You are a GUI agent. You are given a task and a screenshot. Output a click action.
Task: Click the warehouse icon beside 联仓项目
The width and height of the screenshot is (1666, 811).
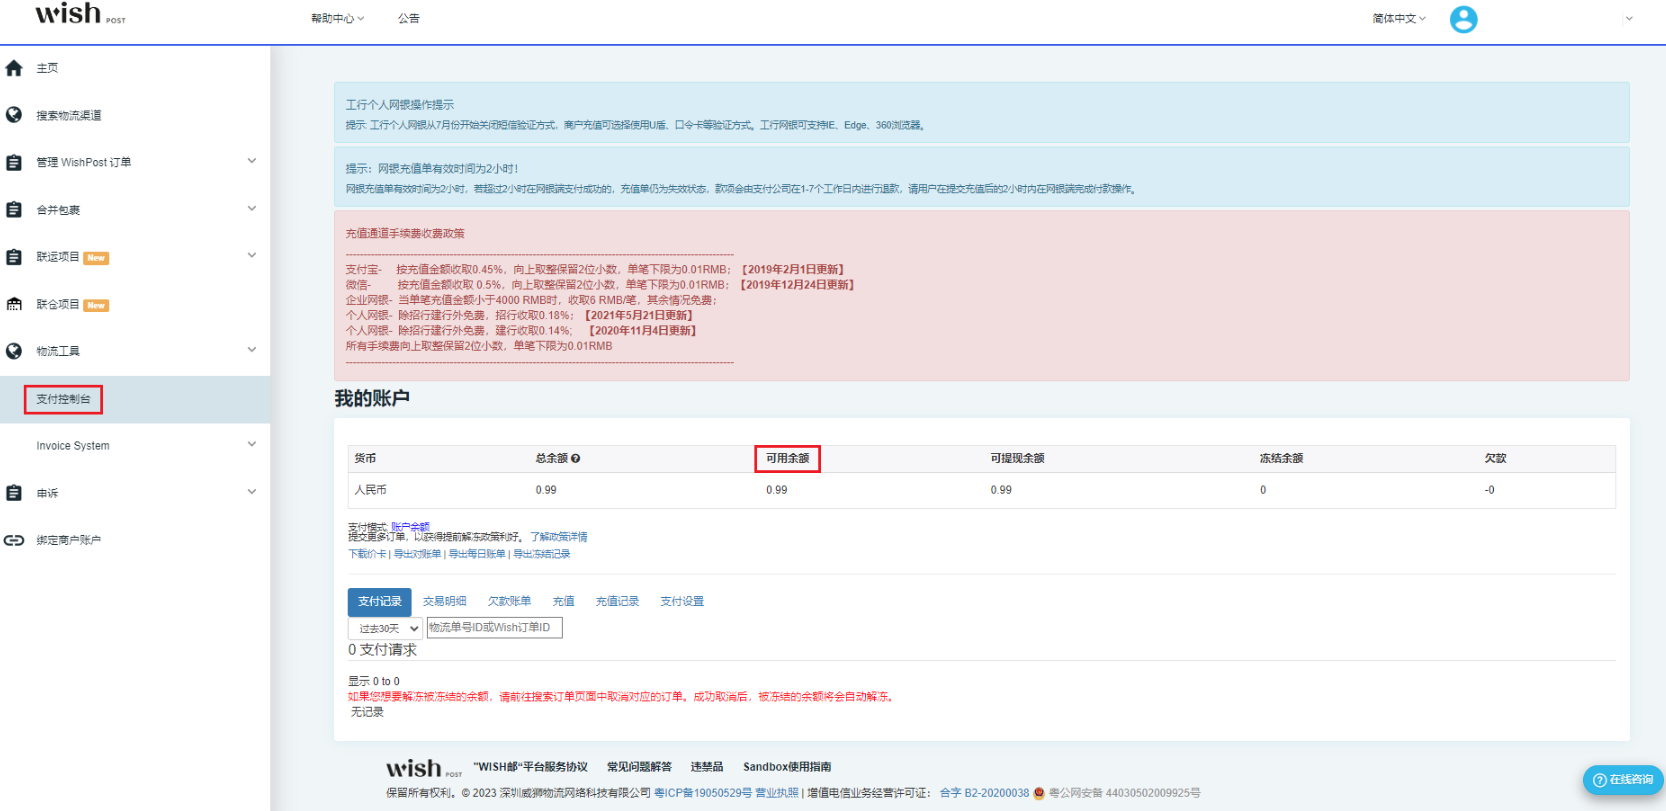tap(14, 304)
